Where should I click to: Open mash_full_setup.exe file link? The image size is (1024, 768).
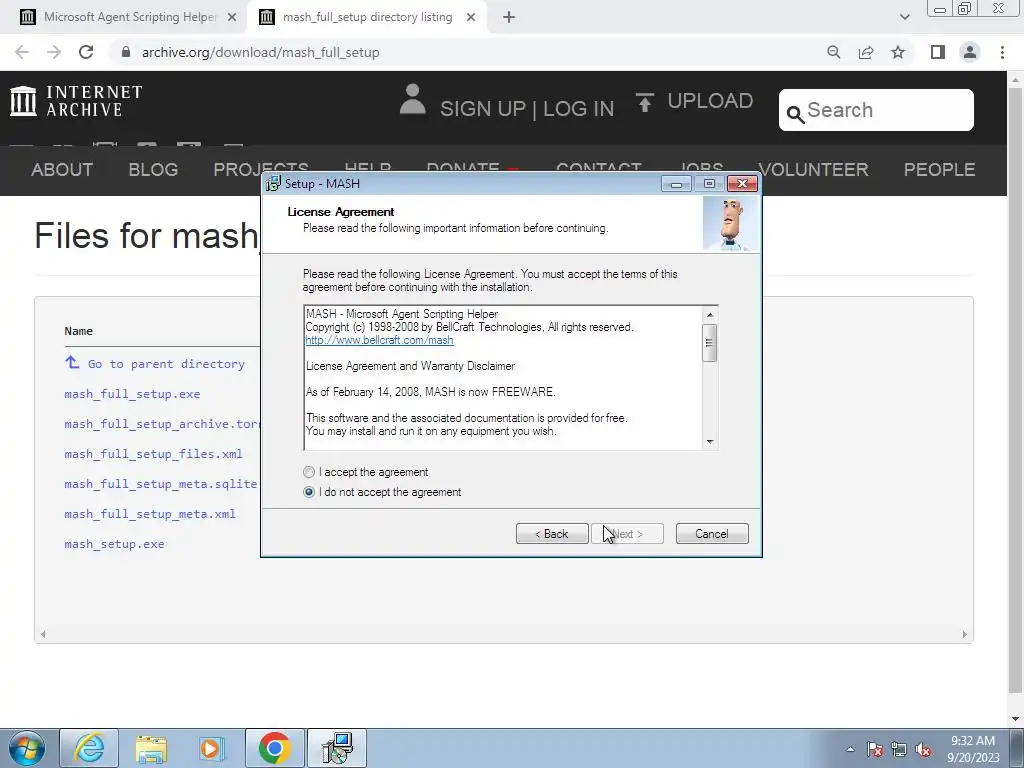click(132, 394)
